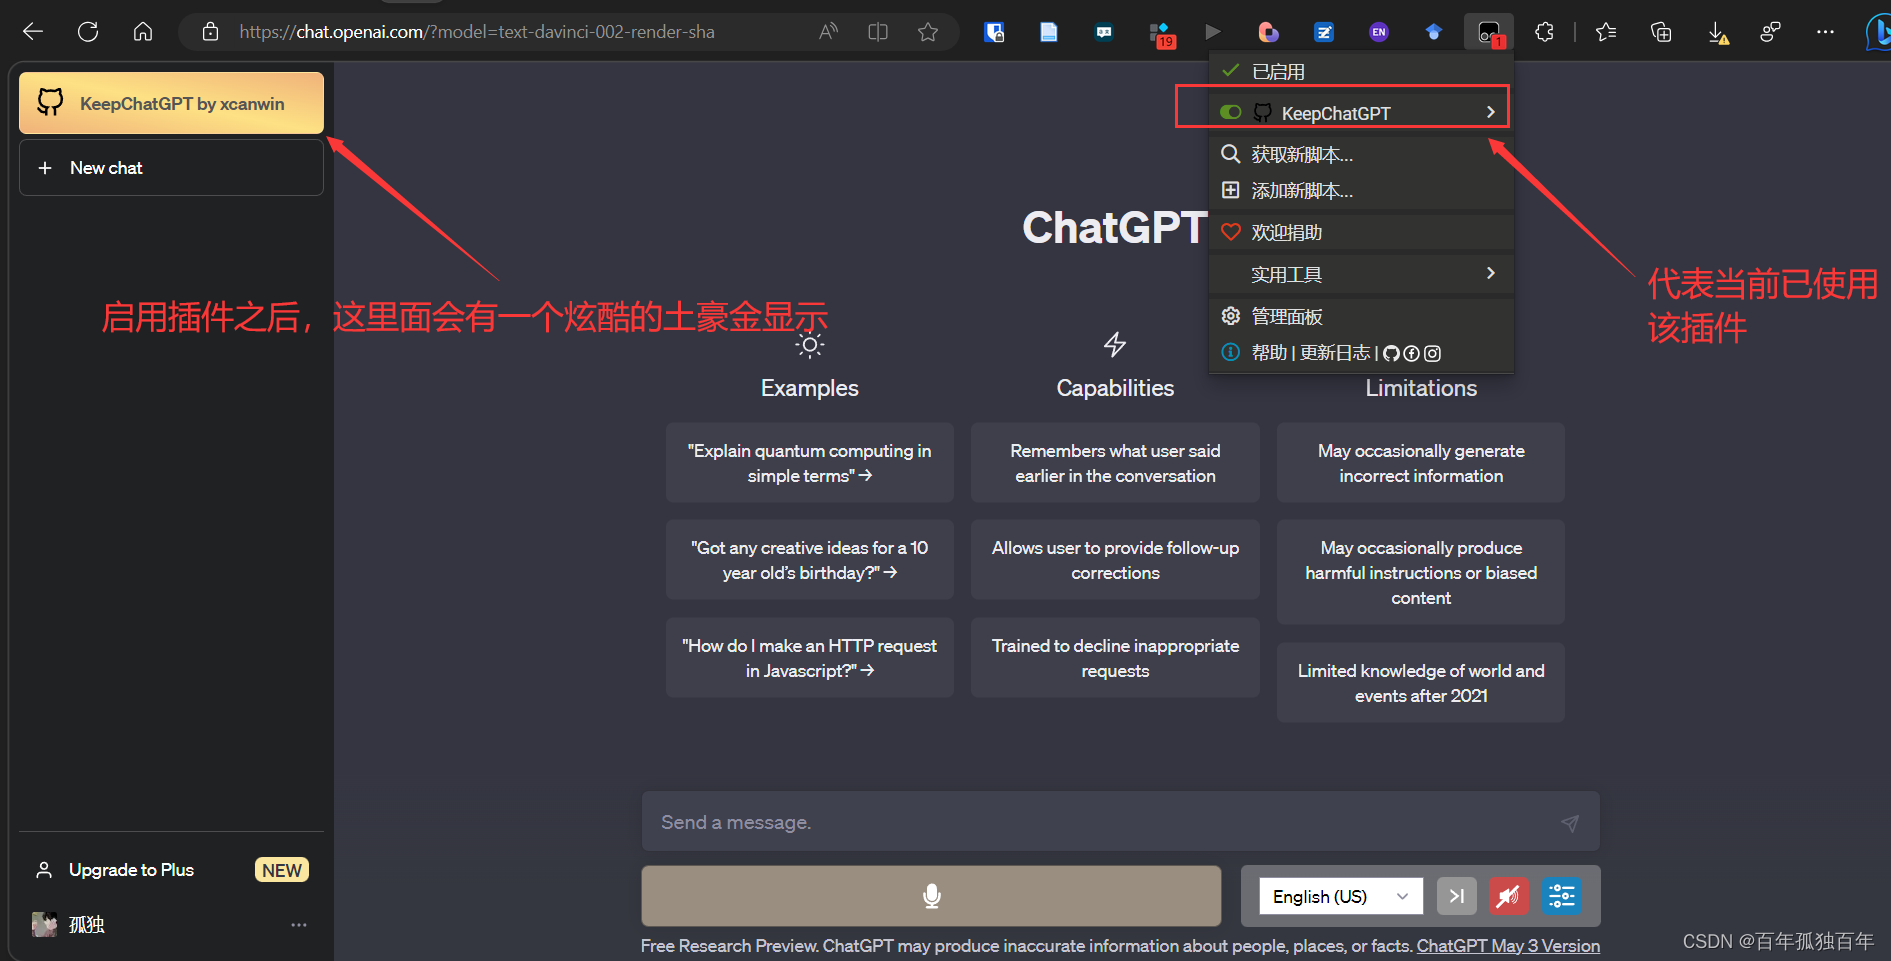View site info via the lock icon
Screen dimensions: 1891x961
pyautogui.click(x=210, y=32)
